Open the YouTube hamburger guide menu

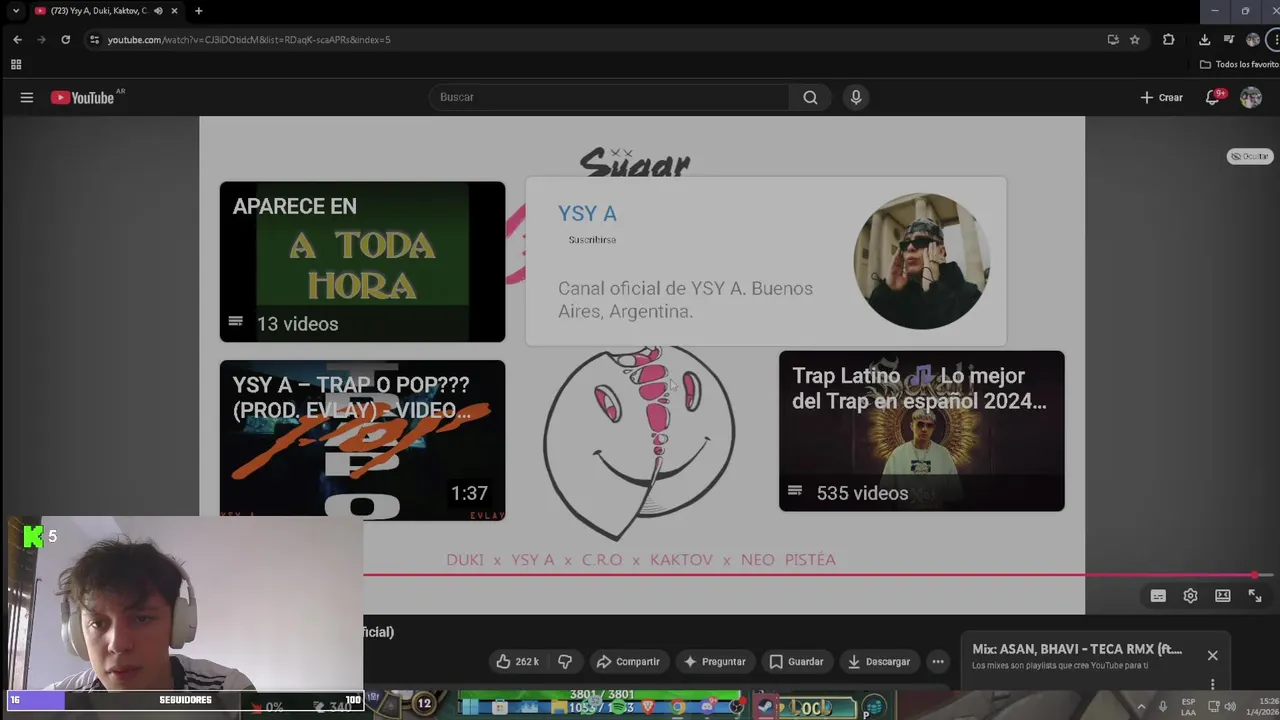tap(27, 97)
